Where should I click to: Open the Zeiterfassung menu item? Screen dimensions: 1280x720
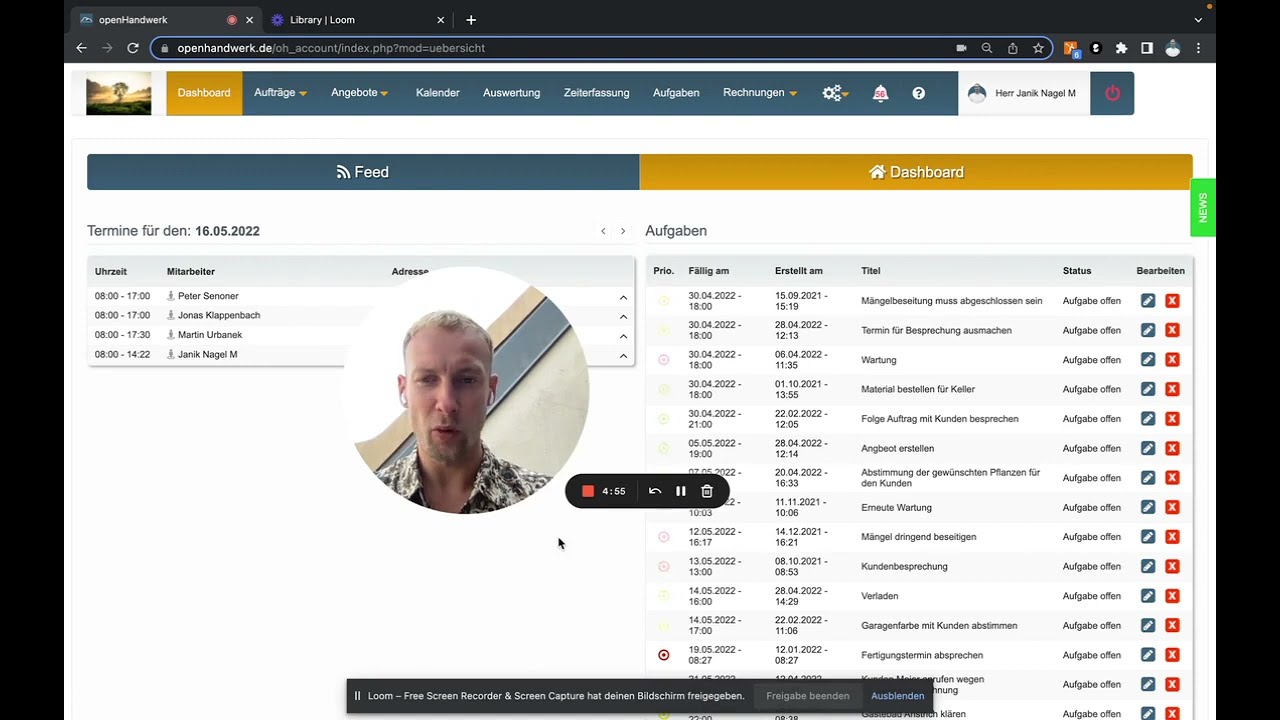tap(596, 93)
